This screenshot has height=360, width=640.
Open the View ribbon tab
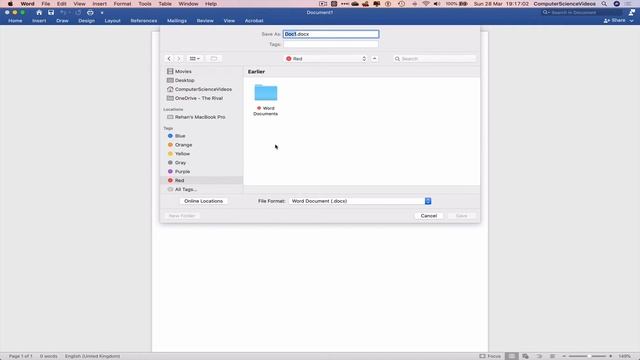click(229, 21)
